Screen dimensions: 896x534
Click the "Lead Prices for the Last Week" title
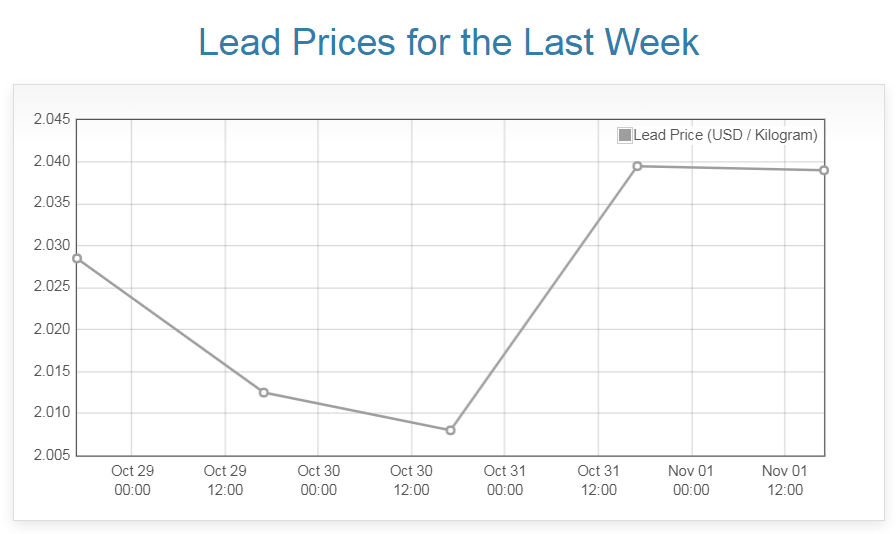[448, 42]
